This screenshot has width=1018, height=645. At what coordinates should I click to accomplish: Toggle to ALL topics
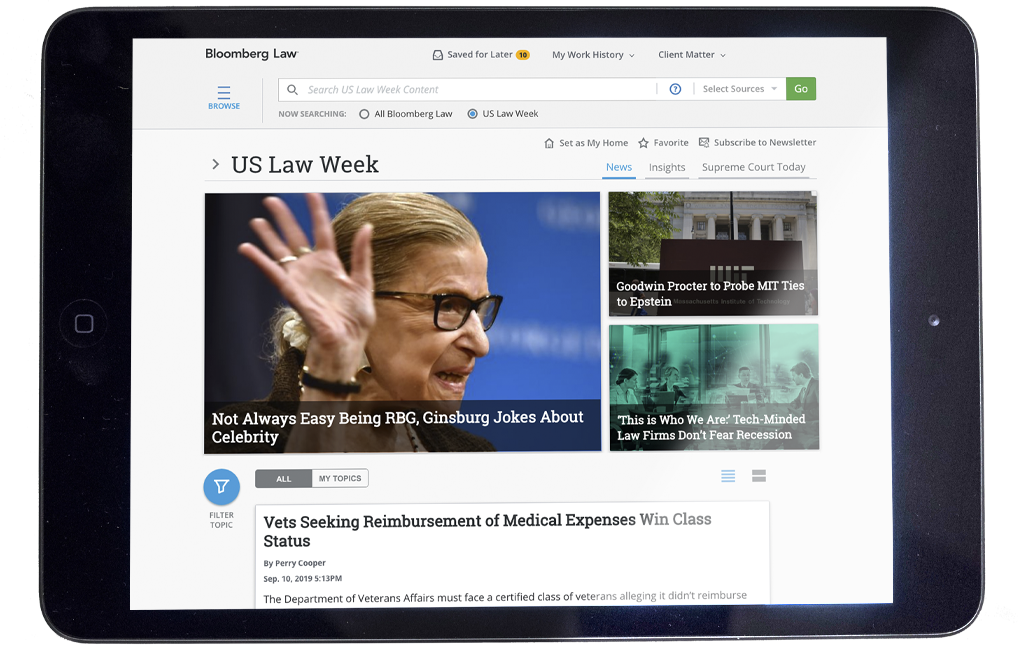click(x=284, y=479)
